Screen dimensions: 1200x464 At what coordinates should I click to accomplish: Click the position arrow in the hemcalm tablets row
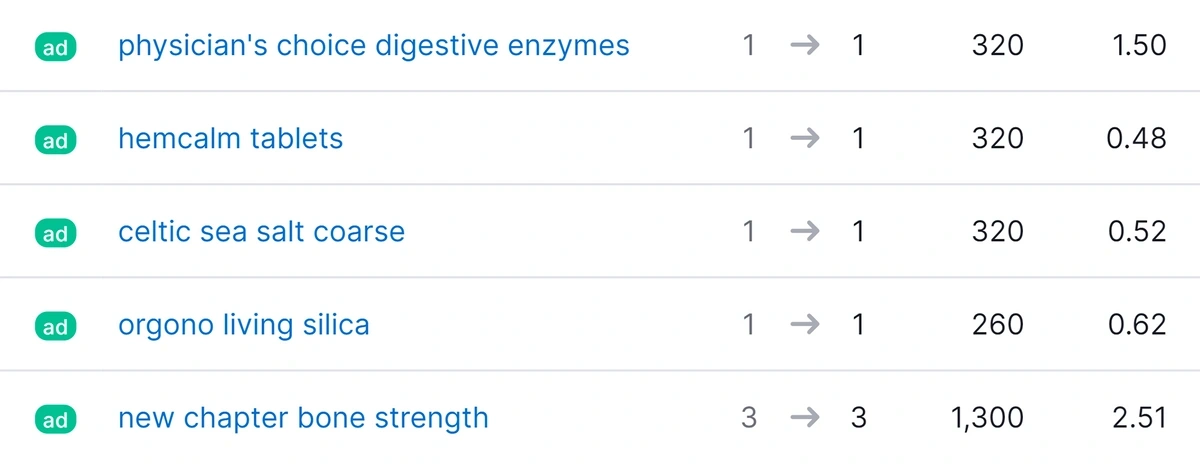click(x=804, y=138)
